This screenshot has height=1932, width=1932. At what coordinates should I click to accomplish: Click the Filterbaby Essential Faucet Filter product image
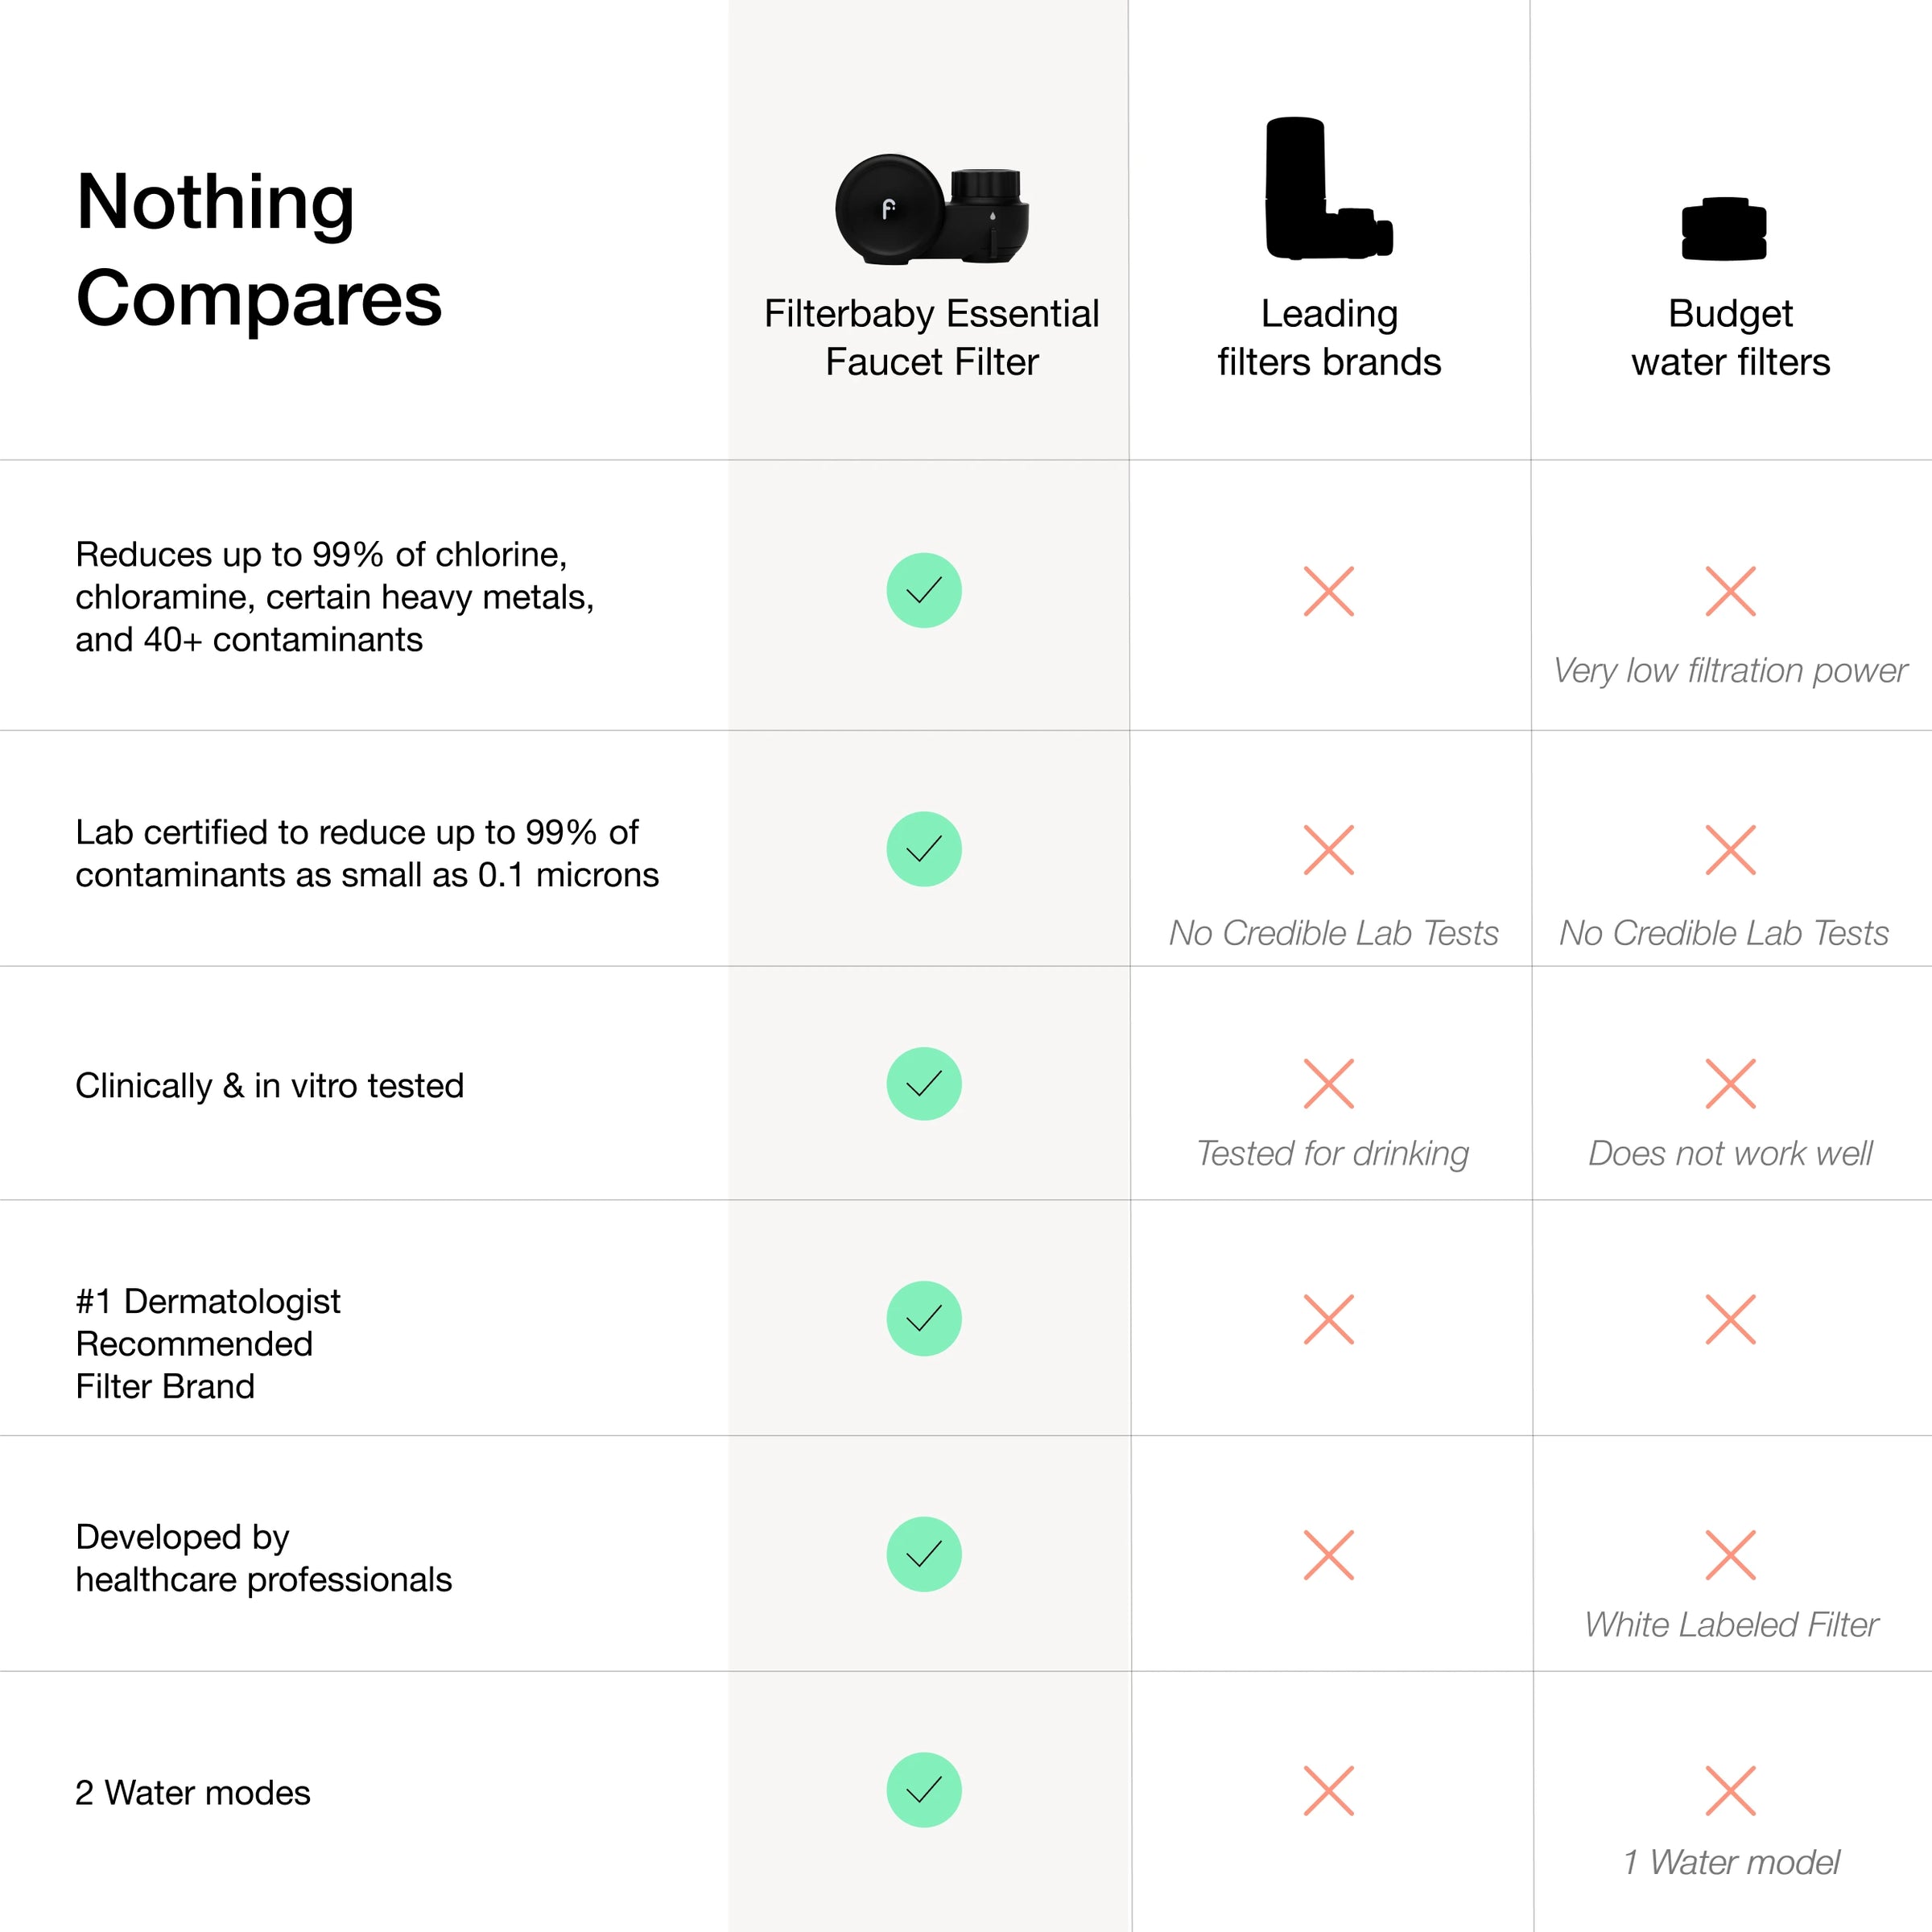(932, 209)
